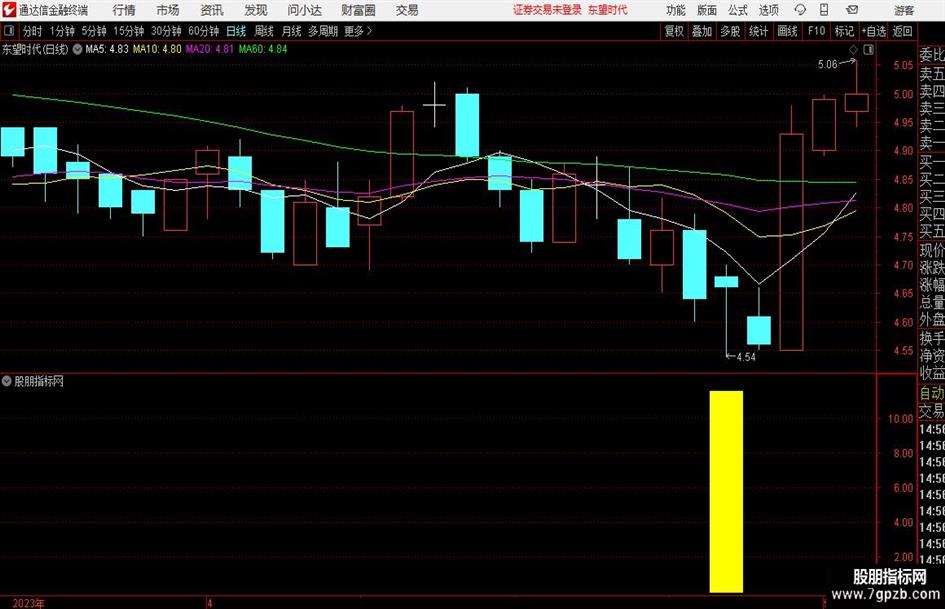This screenshot has height=609, width=945.
Task: Switch to the 分时 chart tab
Action: pyautogui.click(x=32, y=31)
